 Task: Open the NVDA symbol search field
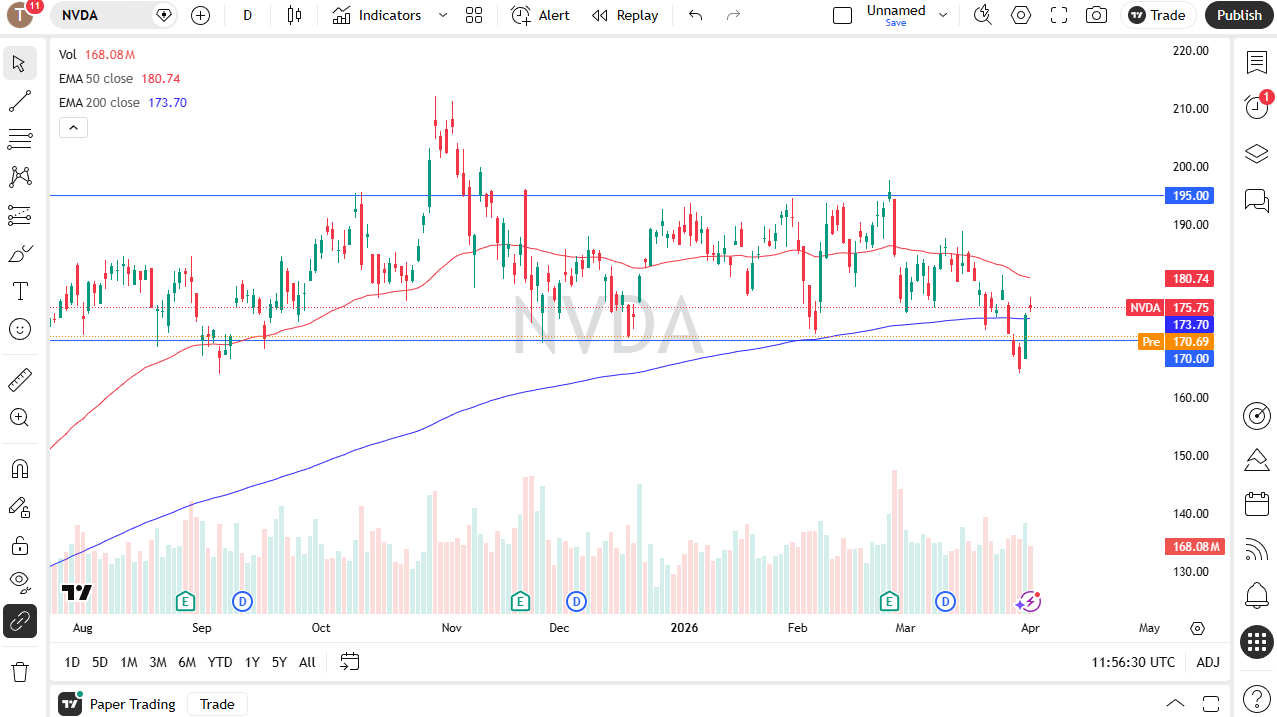click(x=105, y=15)
